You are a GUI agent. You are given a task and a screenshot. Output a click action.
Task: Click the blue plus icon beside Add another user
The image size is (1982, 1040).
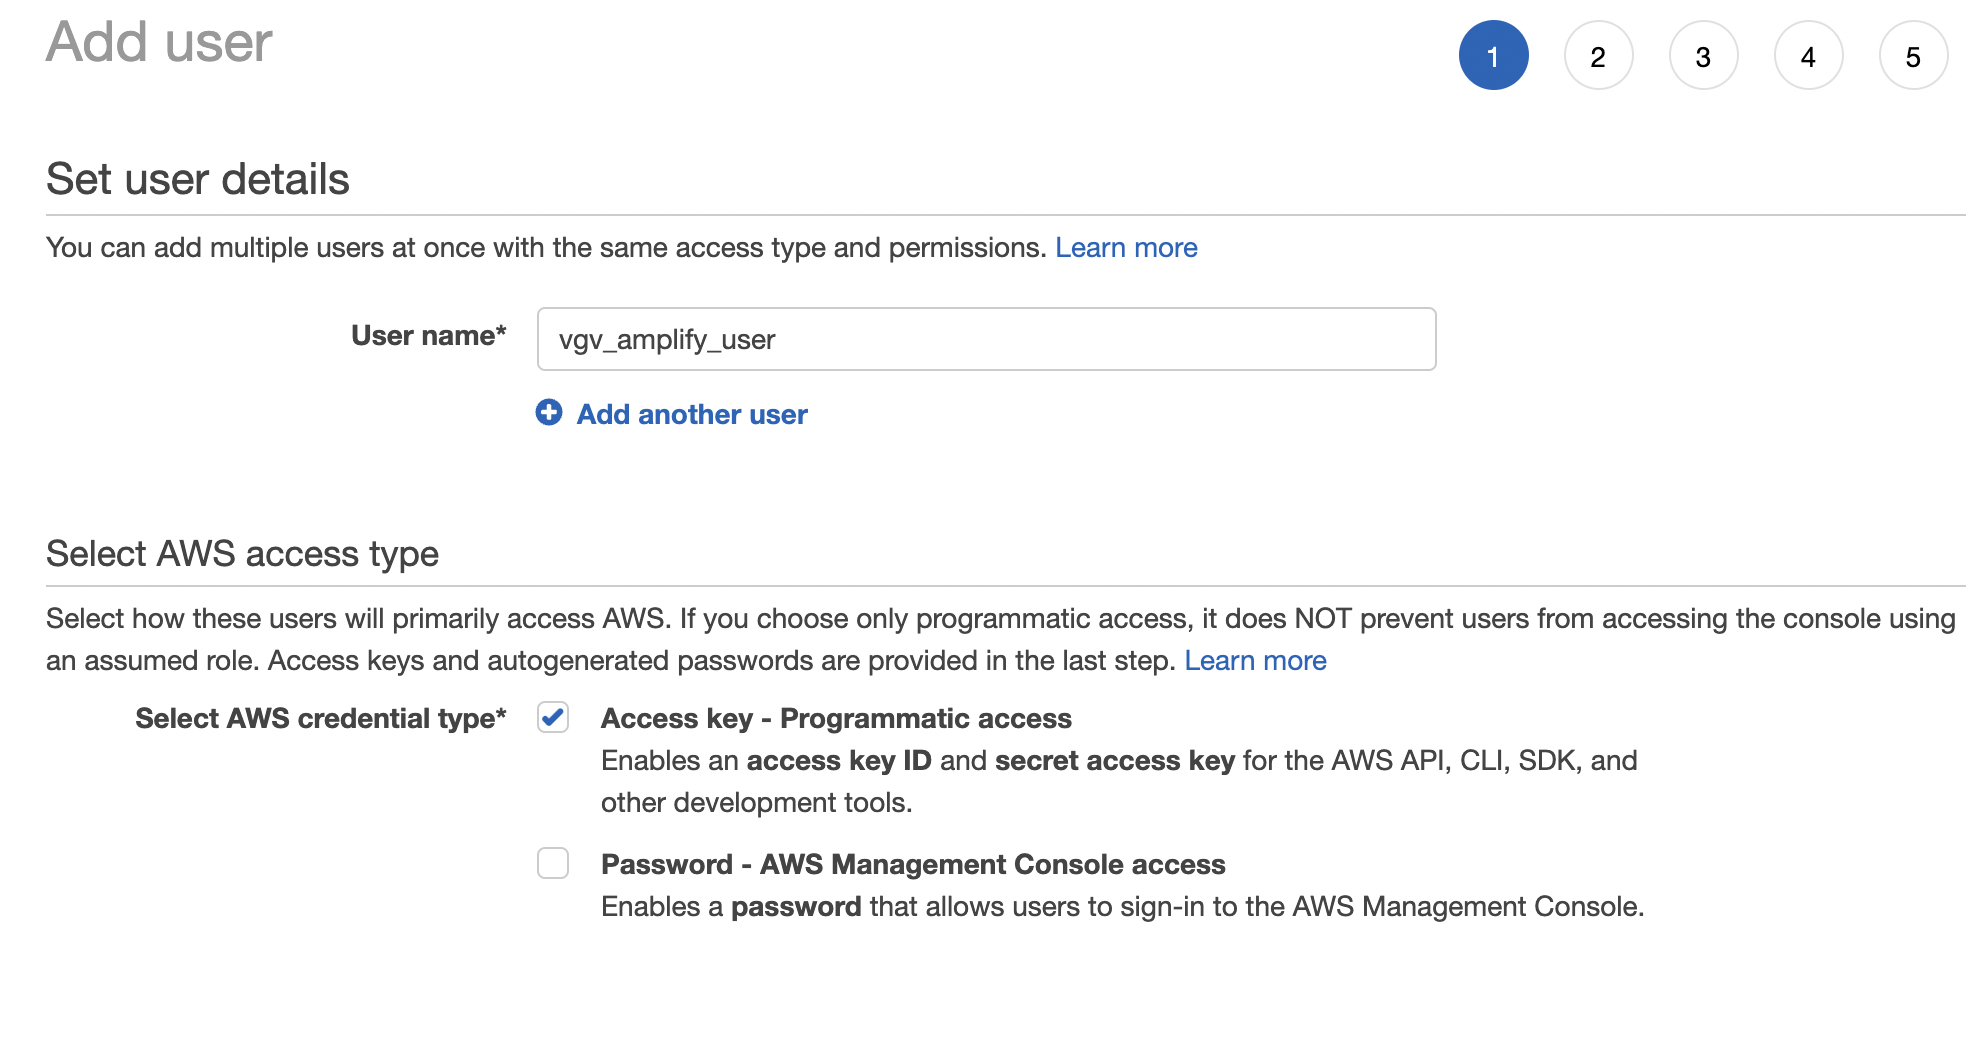pos(549,412)
